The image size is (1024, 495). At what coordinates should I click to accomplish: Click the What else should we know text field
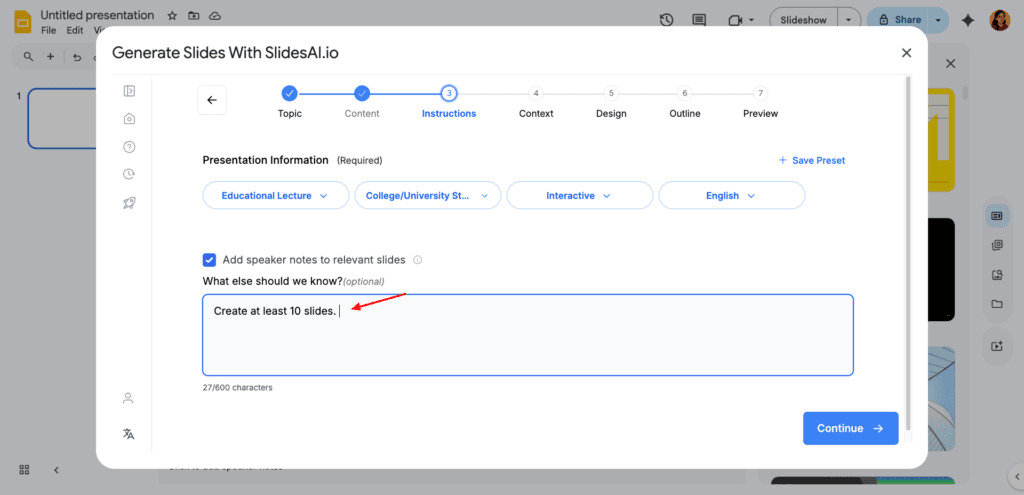click(x=528, y=335)
